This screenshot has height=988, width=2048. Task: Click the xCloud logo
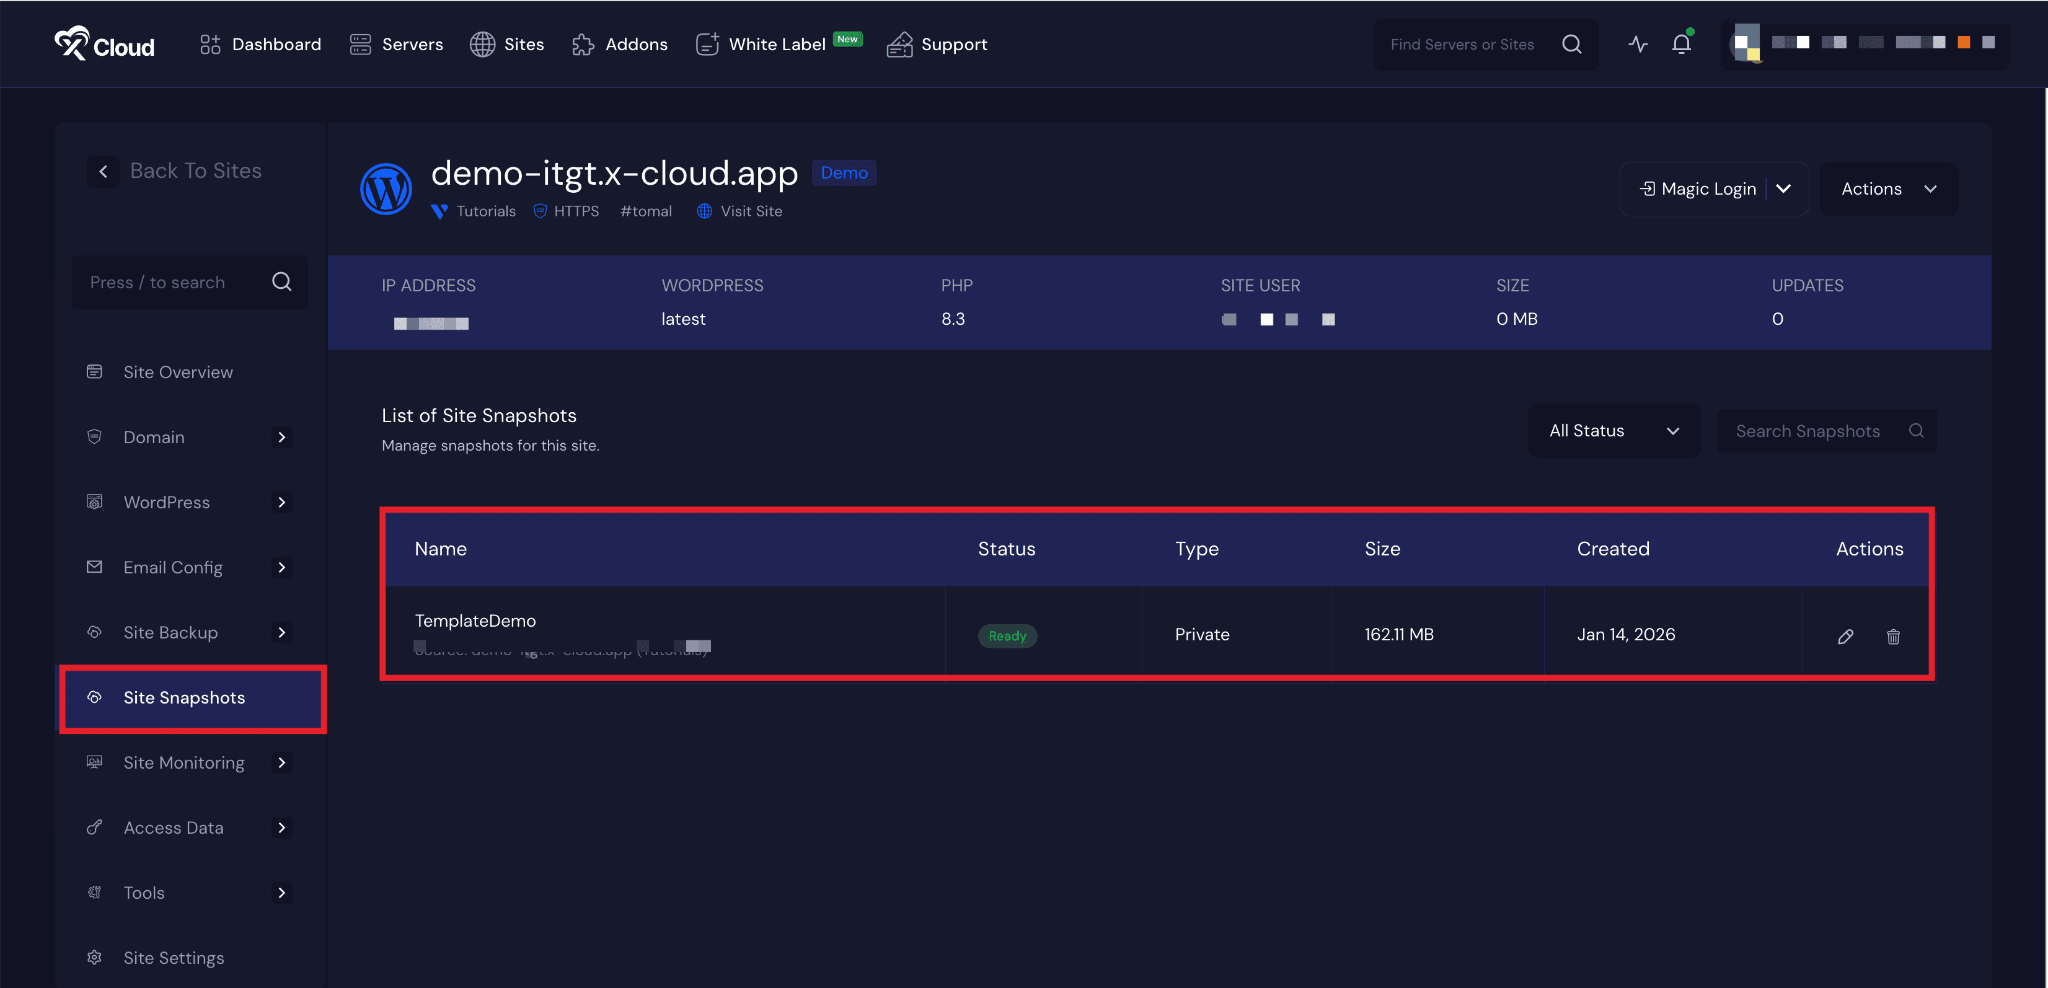click(x=104, y=44)
